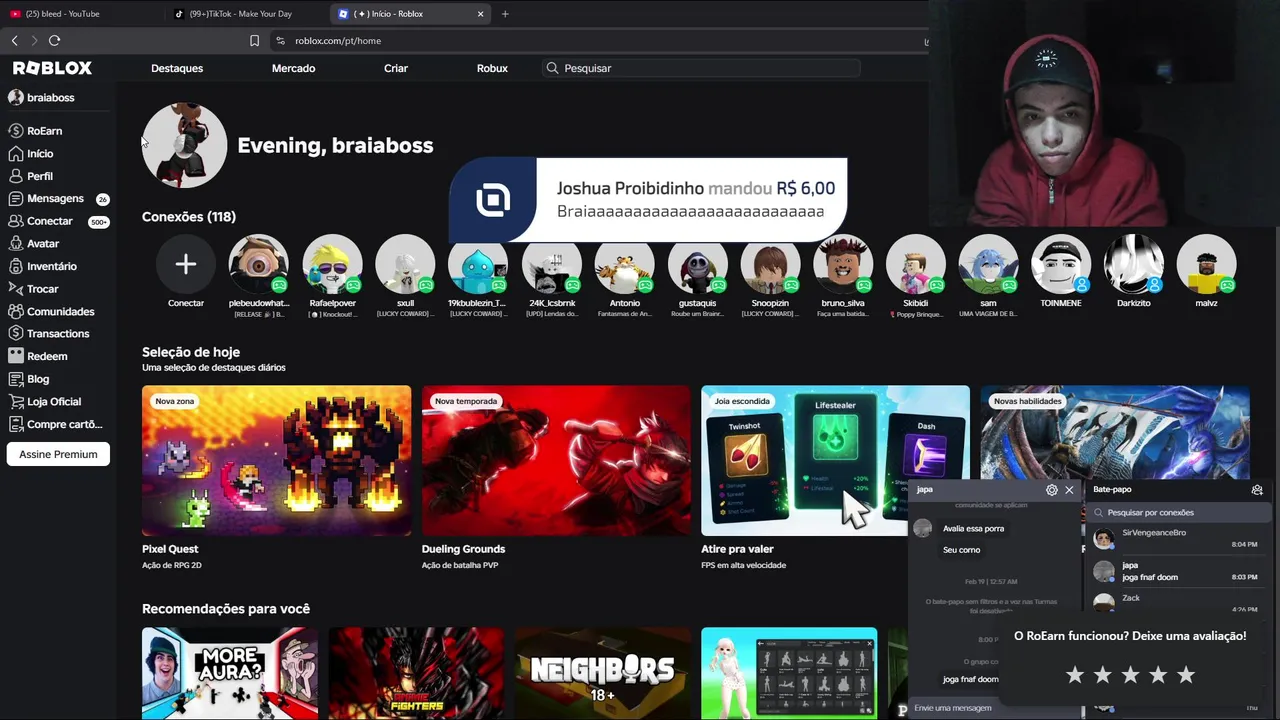This screenshot has width=1280, height=720.
Task: Open the Robux menu
Action: tap(492, 68)
